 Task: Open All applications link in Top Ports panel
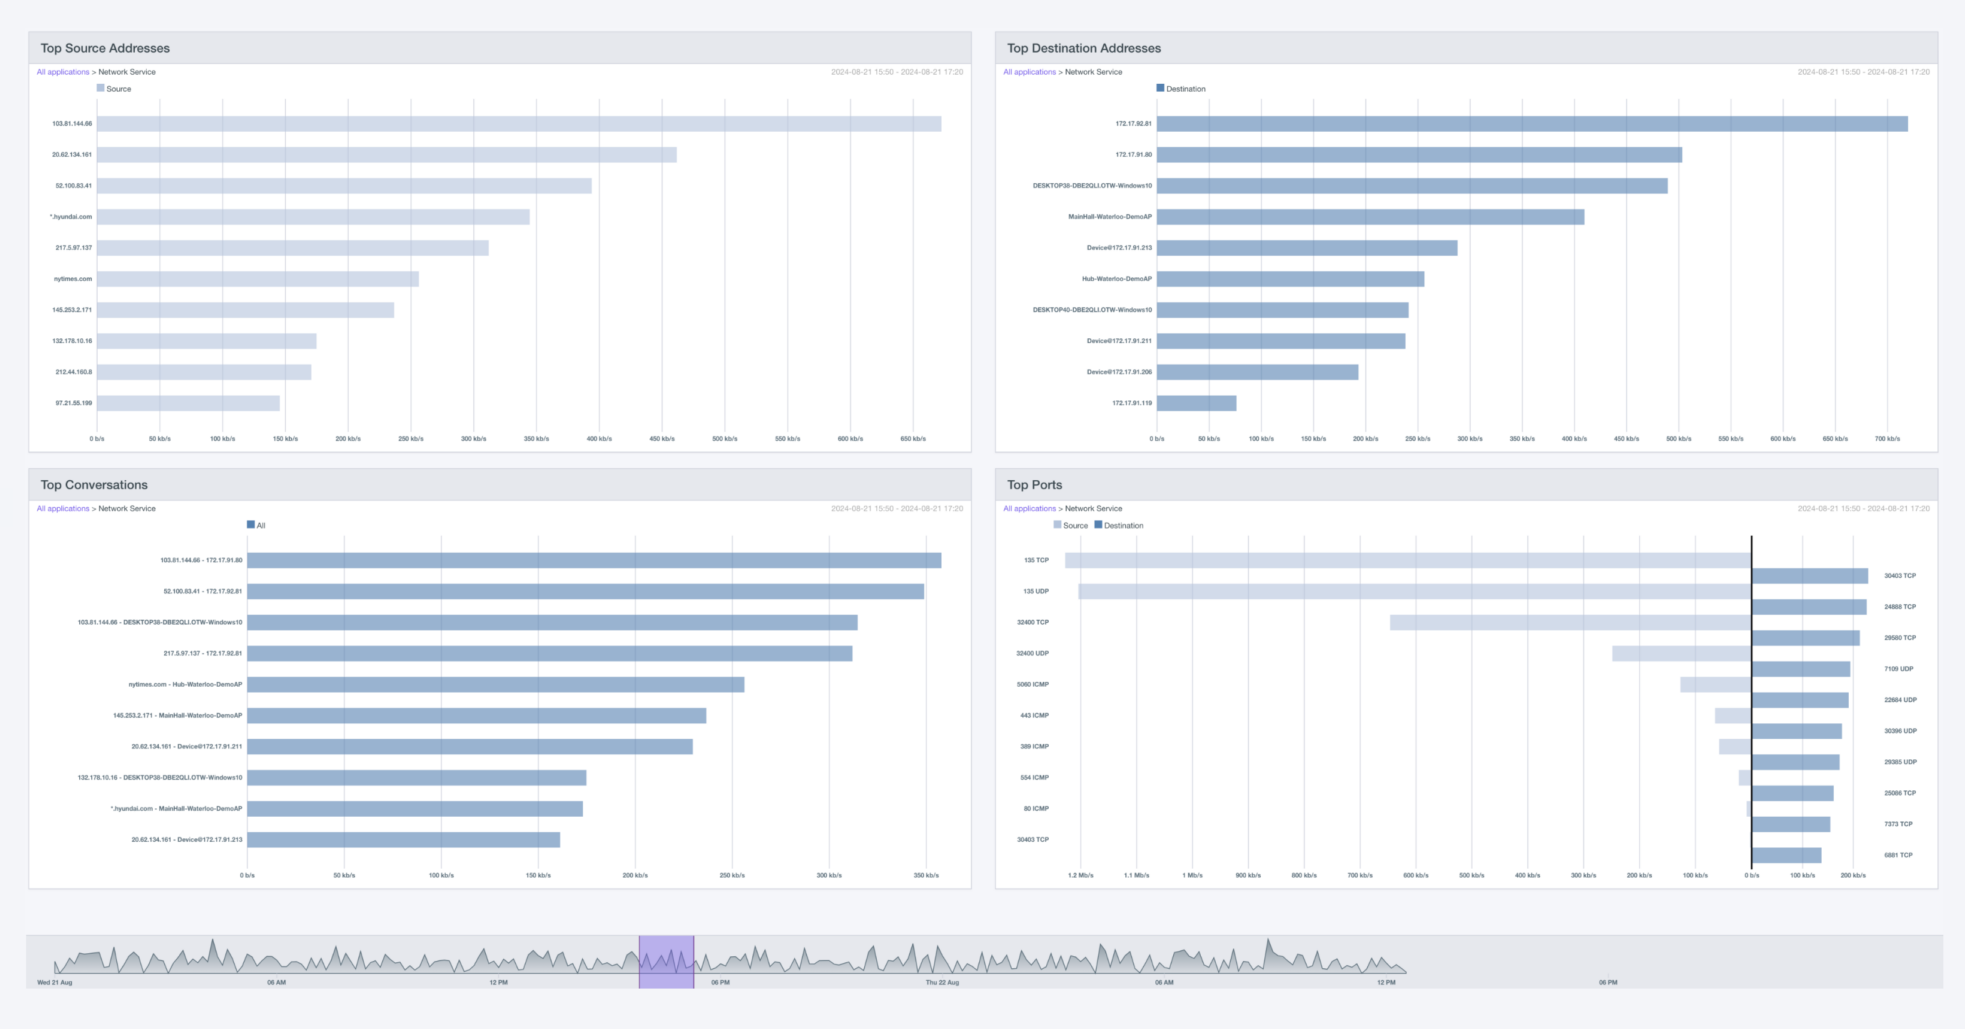click(x=1029, y=508)
